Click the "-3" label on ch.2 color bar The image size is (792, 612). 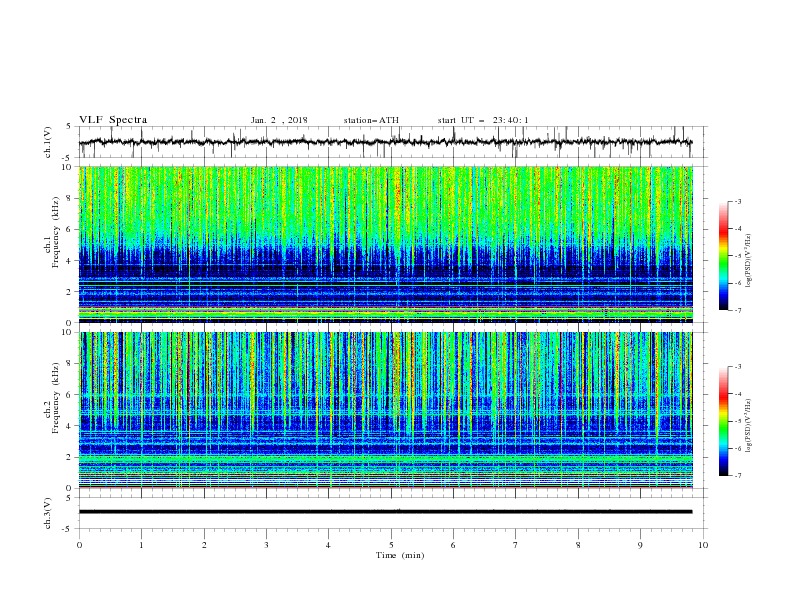pos(737,367)
